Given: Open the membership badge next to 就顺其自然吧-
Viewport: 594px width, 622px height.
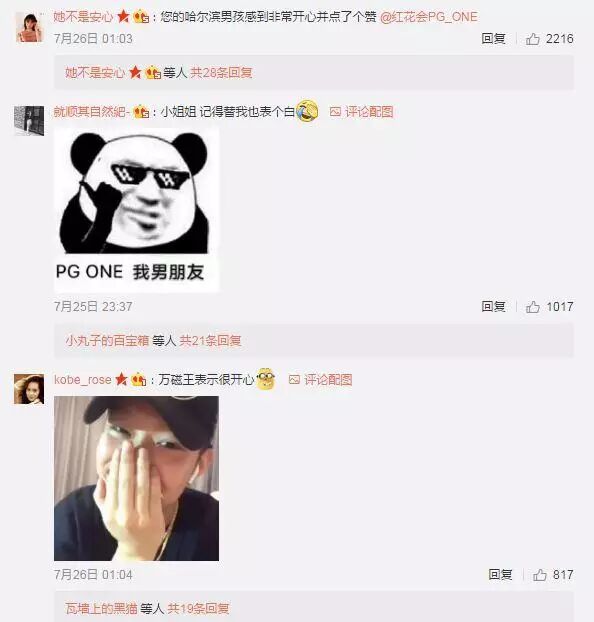Looking at the screenshot, I should pos(141,112).
